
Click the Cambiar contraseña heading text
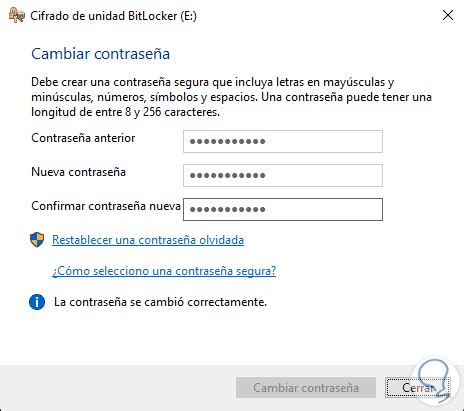pos(100,54)
